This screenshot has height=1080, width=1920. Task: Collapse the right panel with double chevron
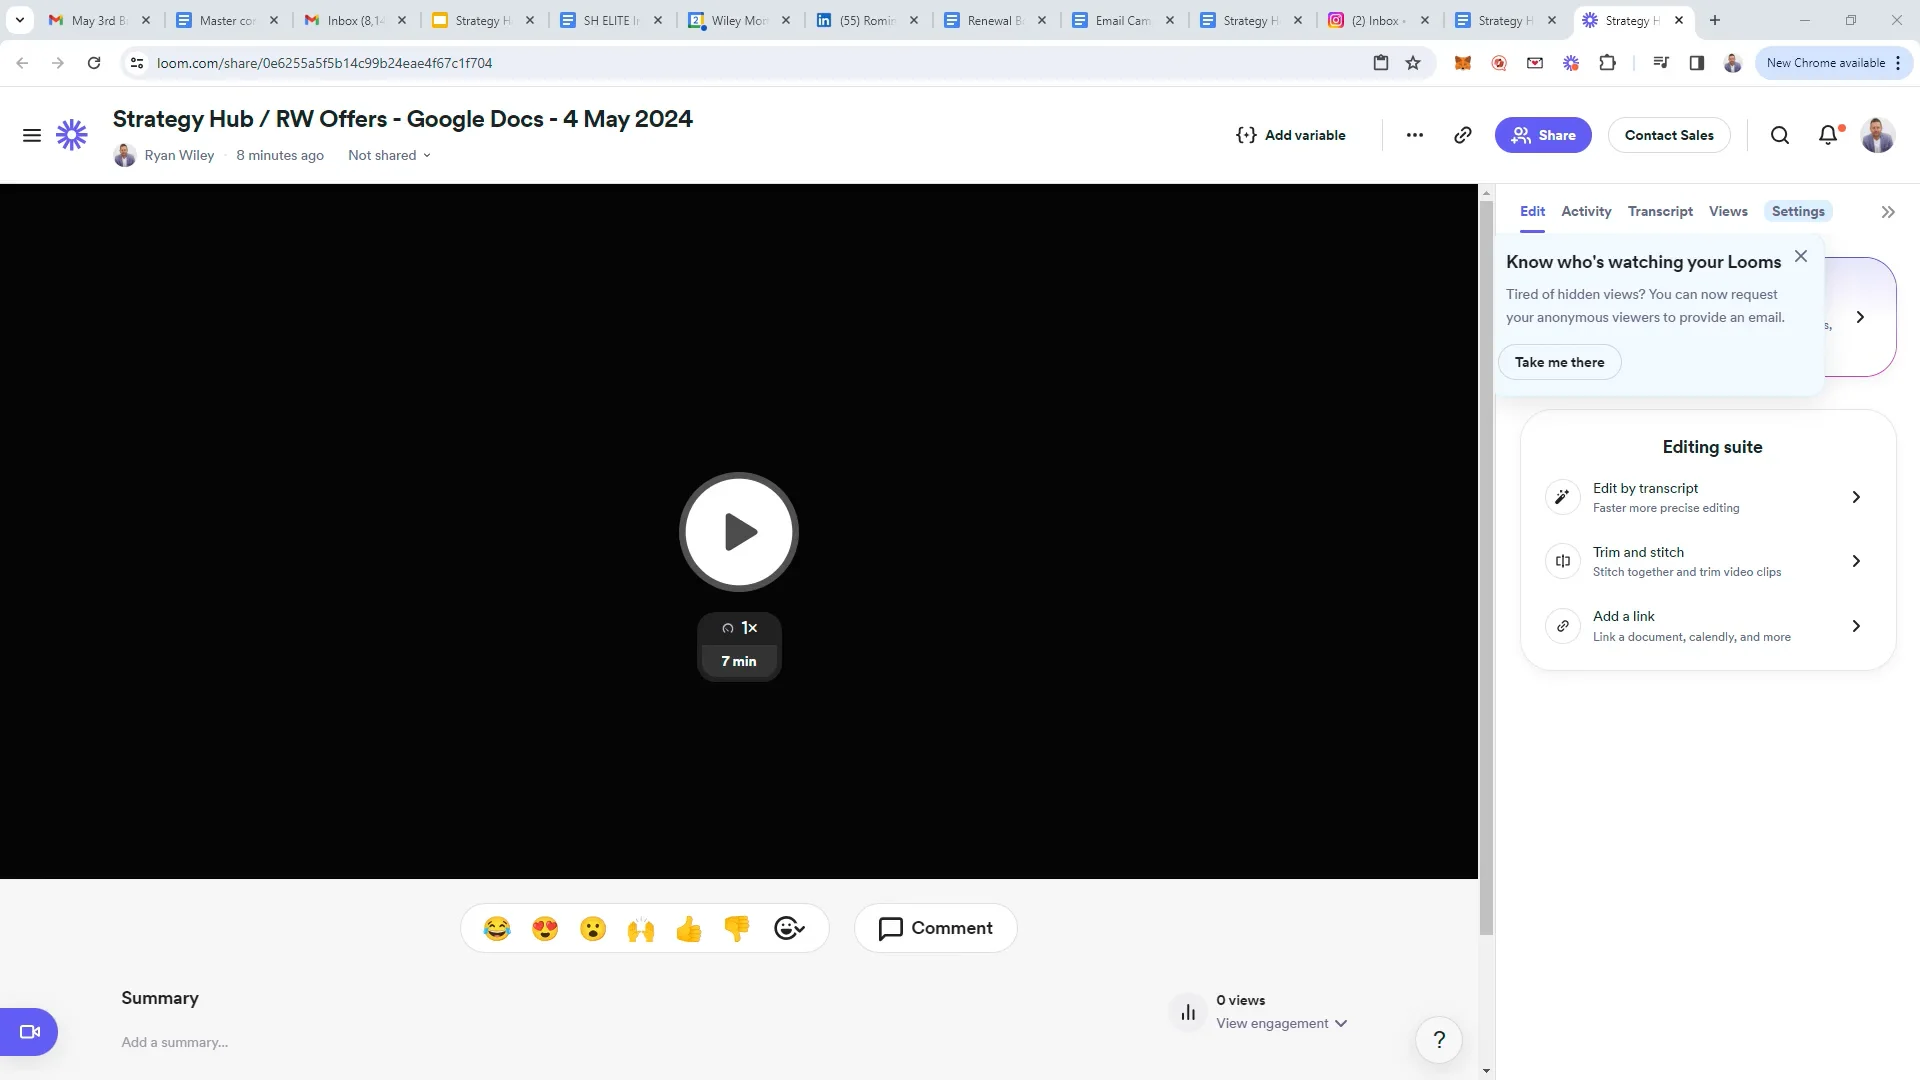pos(1888,211)
